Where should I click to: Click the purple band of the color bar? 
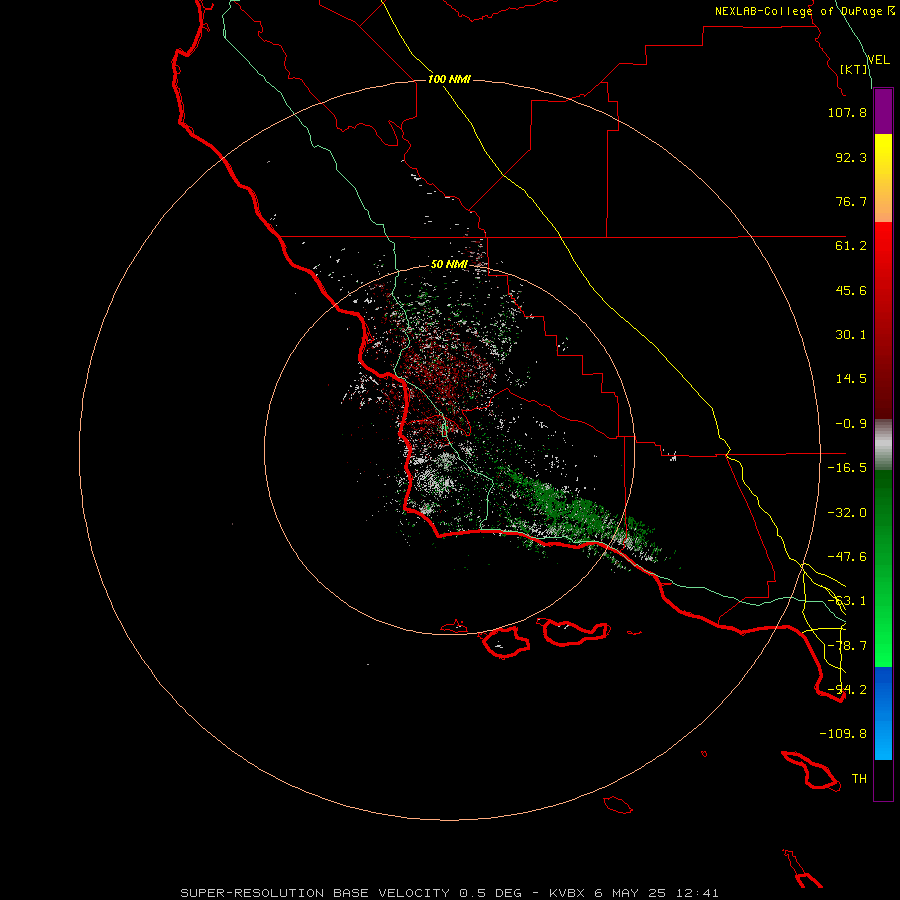(883, 111)
